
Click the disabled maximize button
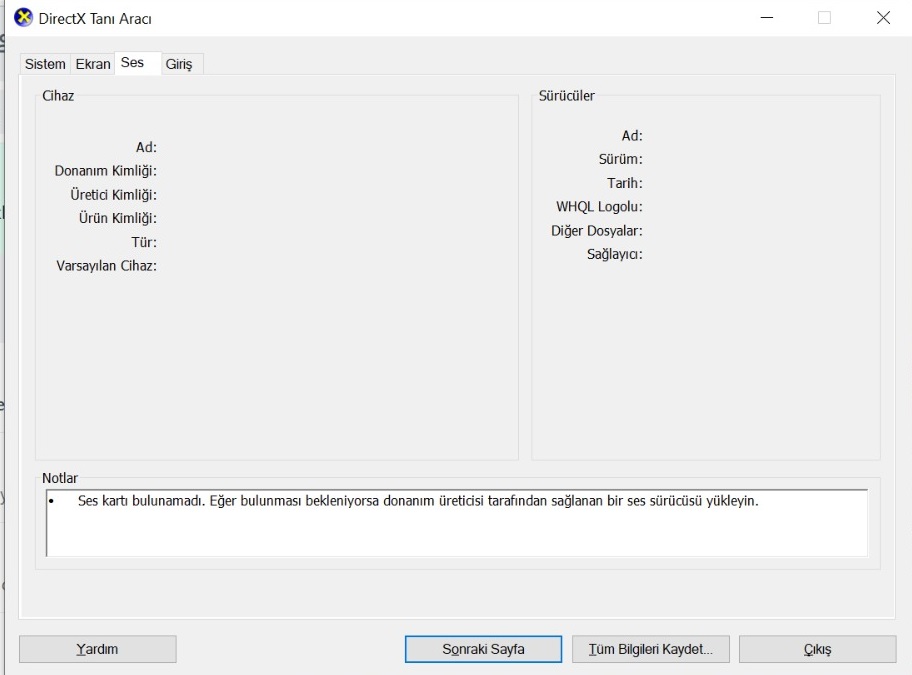click(824, 18)
